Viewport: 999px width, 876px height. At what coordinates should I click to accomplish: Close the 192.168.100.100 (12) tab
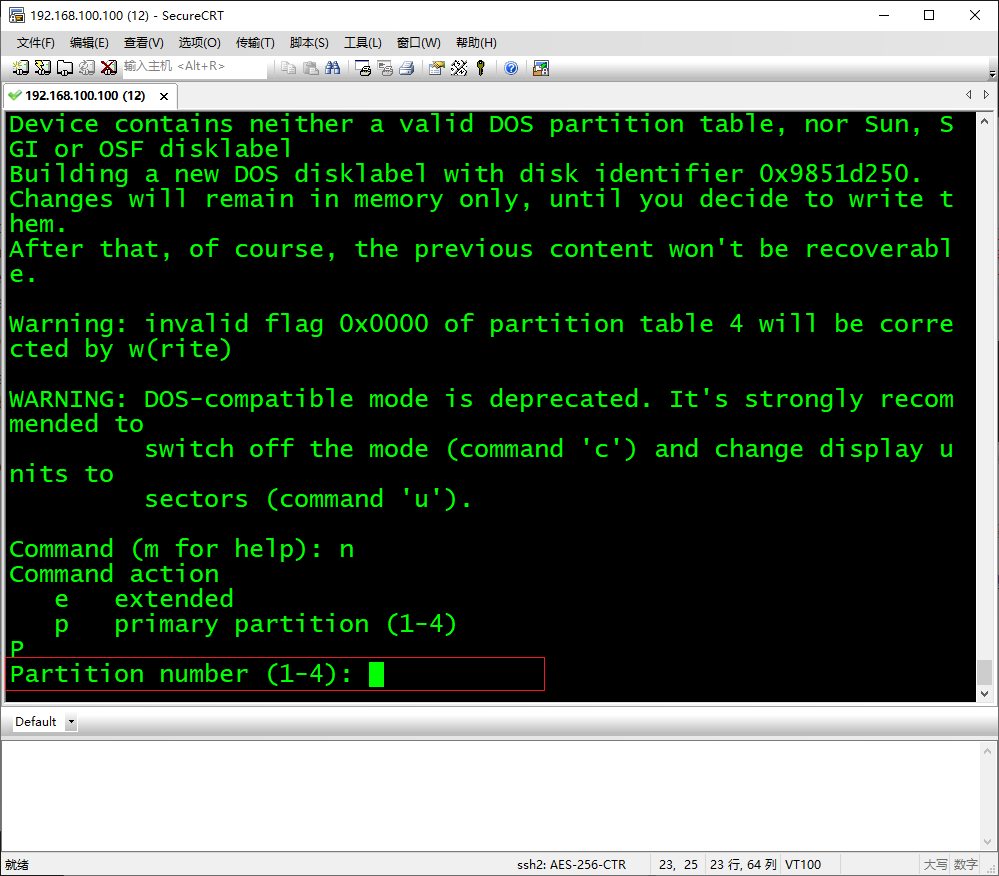click(x=164, y=96)
